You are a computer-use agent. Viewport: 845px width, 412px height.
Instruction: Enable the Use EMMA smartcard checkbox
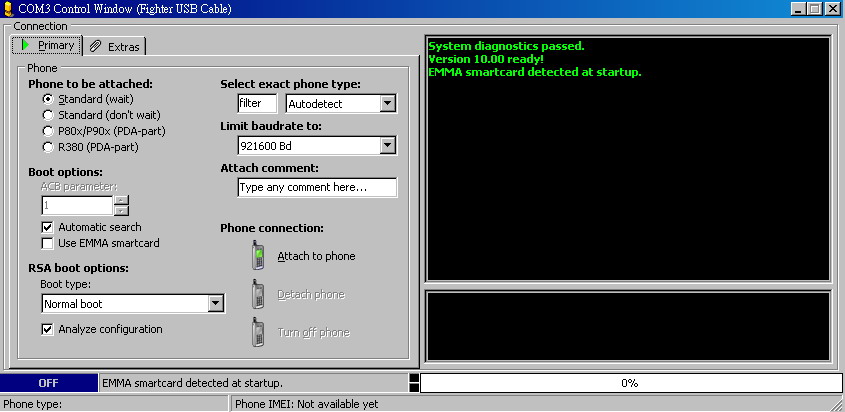47,243
